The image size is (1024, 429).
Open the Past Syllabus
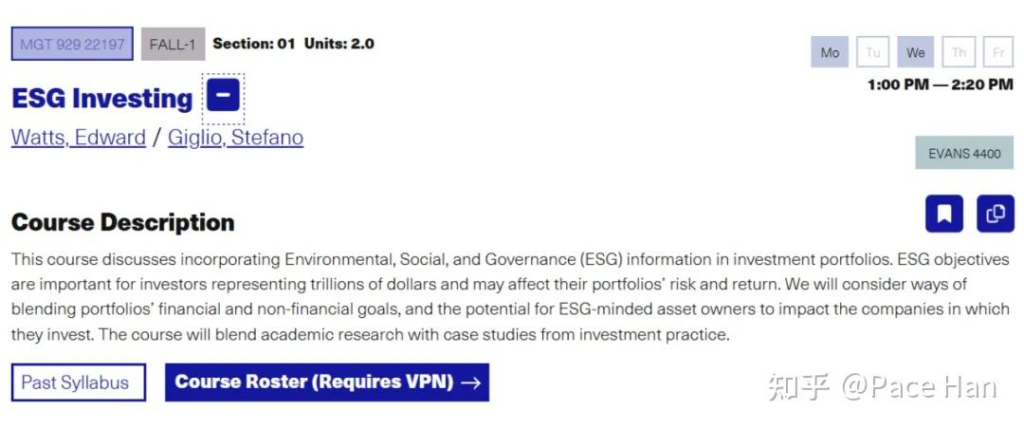78,382
